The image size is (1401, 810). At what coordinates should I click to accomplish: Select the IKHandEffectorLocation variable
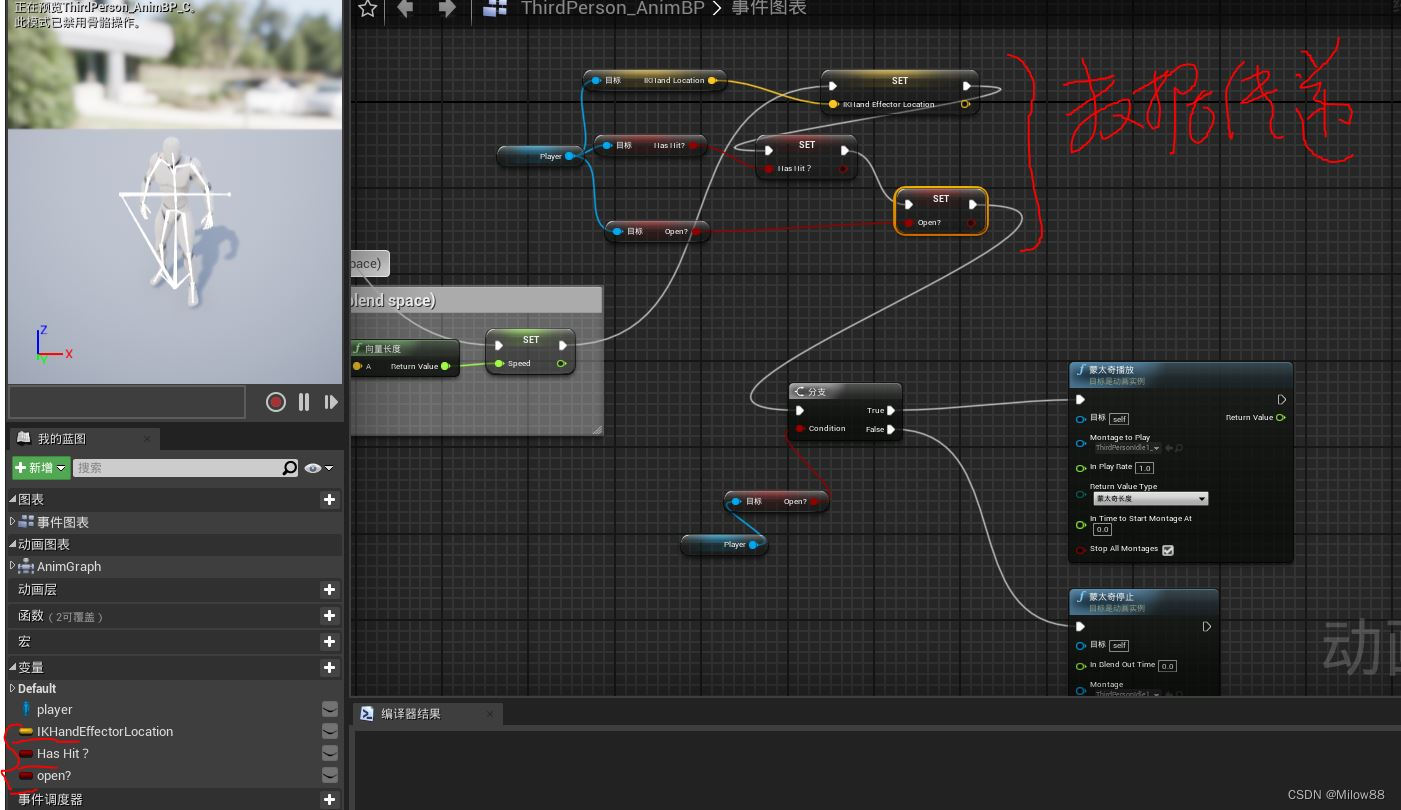[105, 732]
